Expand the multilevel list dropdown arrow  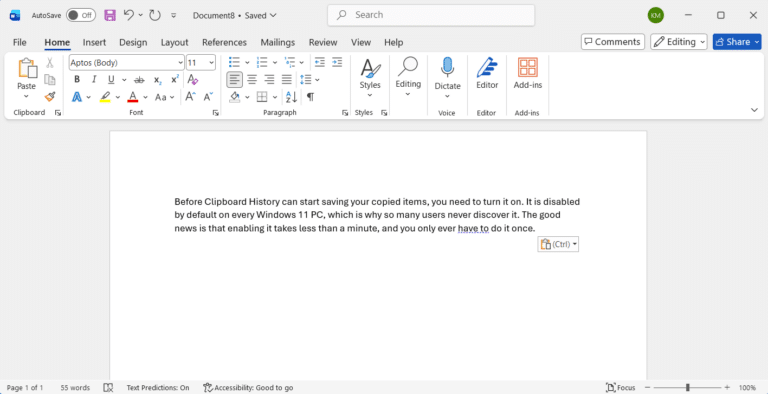[x=302, y=63]
